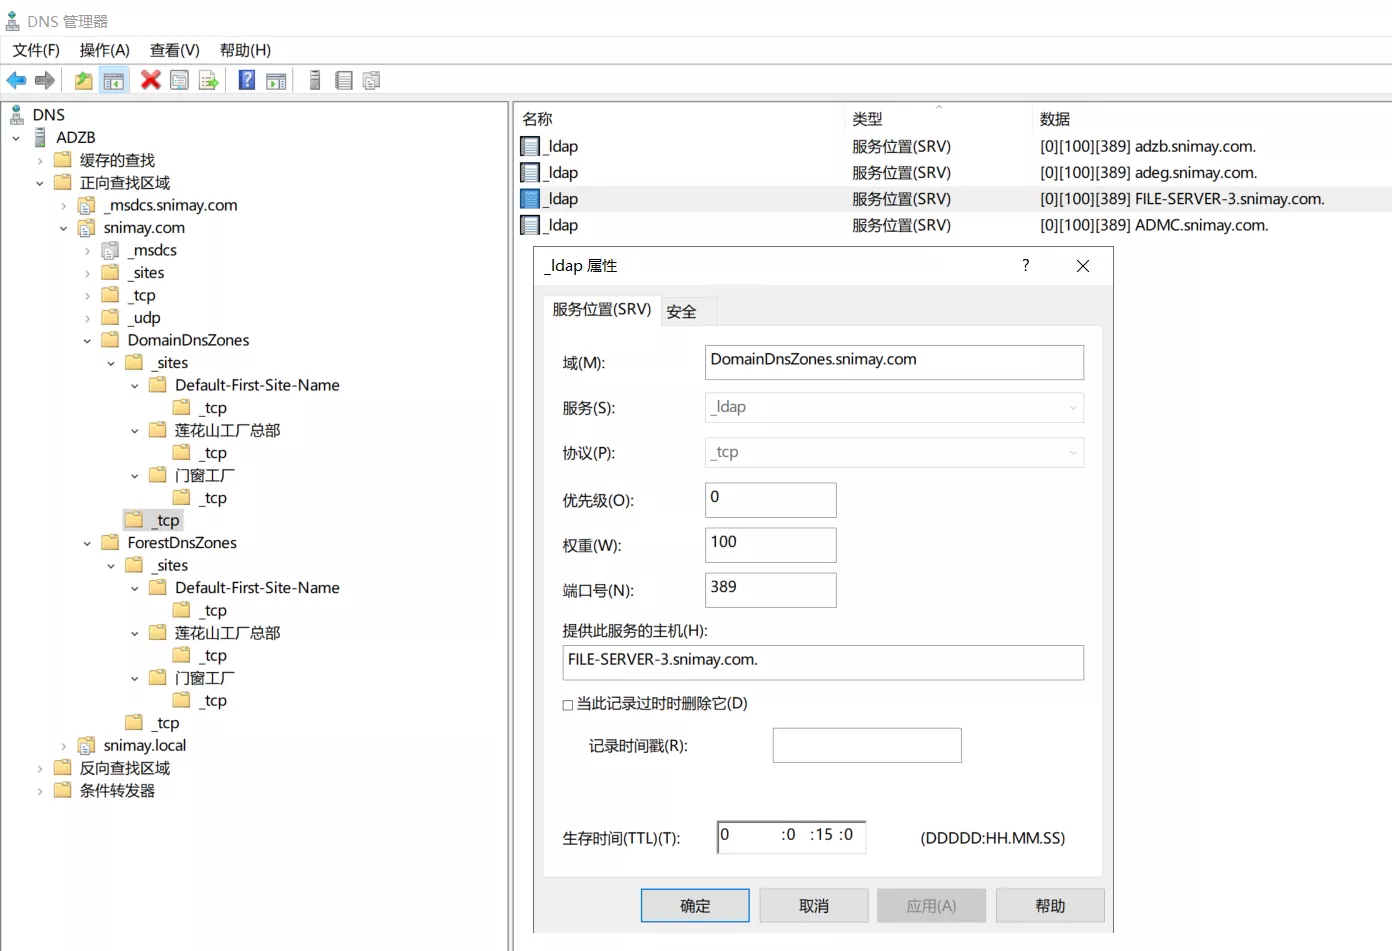The width and height of the screenshot is (1392, 951).
Task: Expand the snimay.local zone node
Action: pos(64,746)
